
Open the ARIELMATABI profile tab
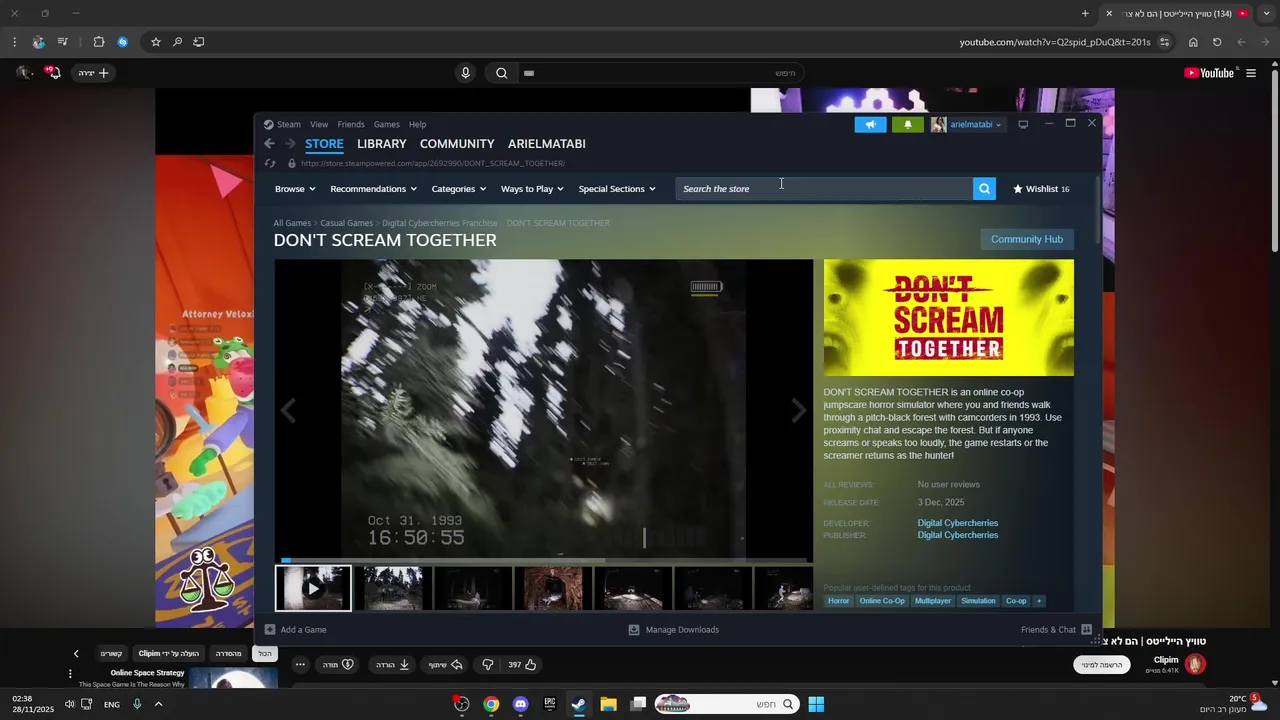(x=547, y=144)
